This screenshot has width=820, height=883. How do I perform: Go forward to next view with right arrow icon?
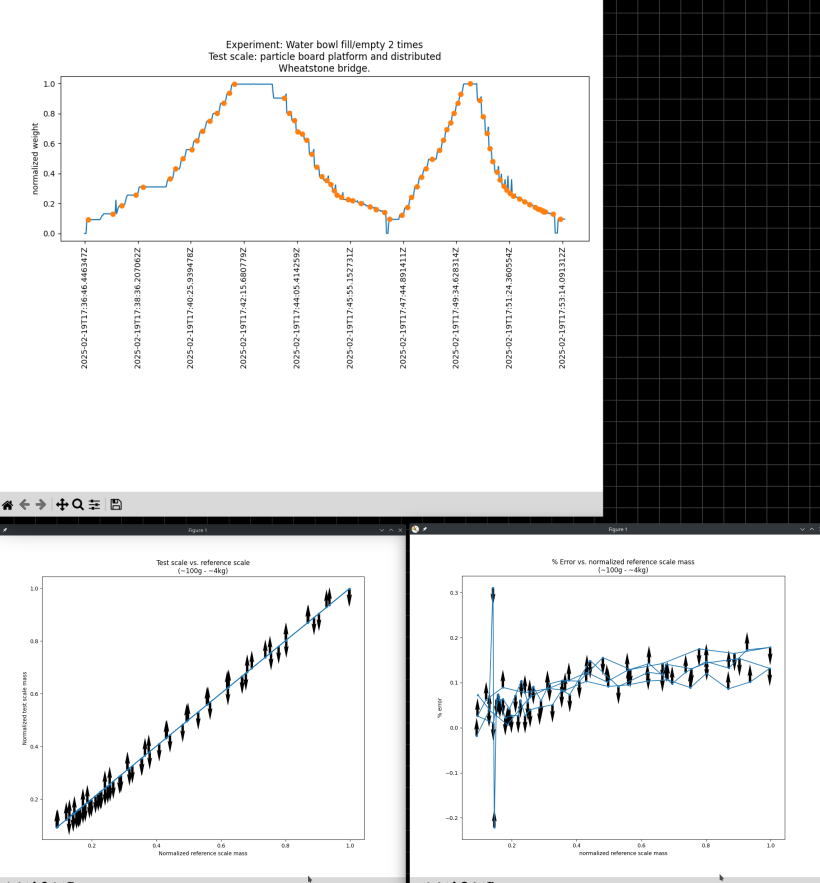pos(40,505)
